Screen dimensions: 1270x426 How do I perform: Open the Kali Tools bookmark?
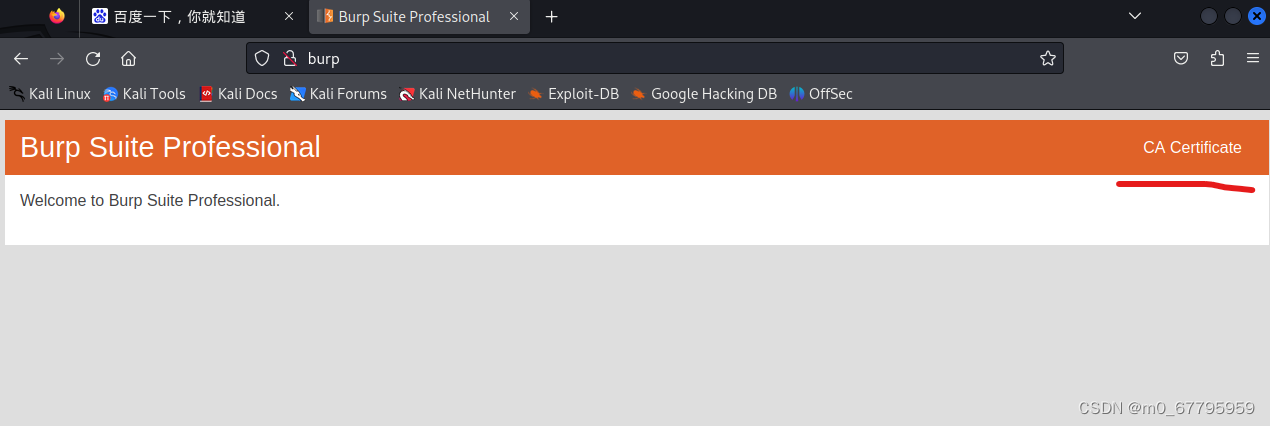tap(145, 94)
